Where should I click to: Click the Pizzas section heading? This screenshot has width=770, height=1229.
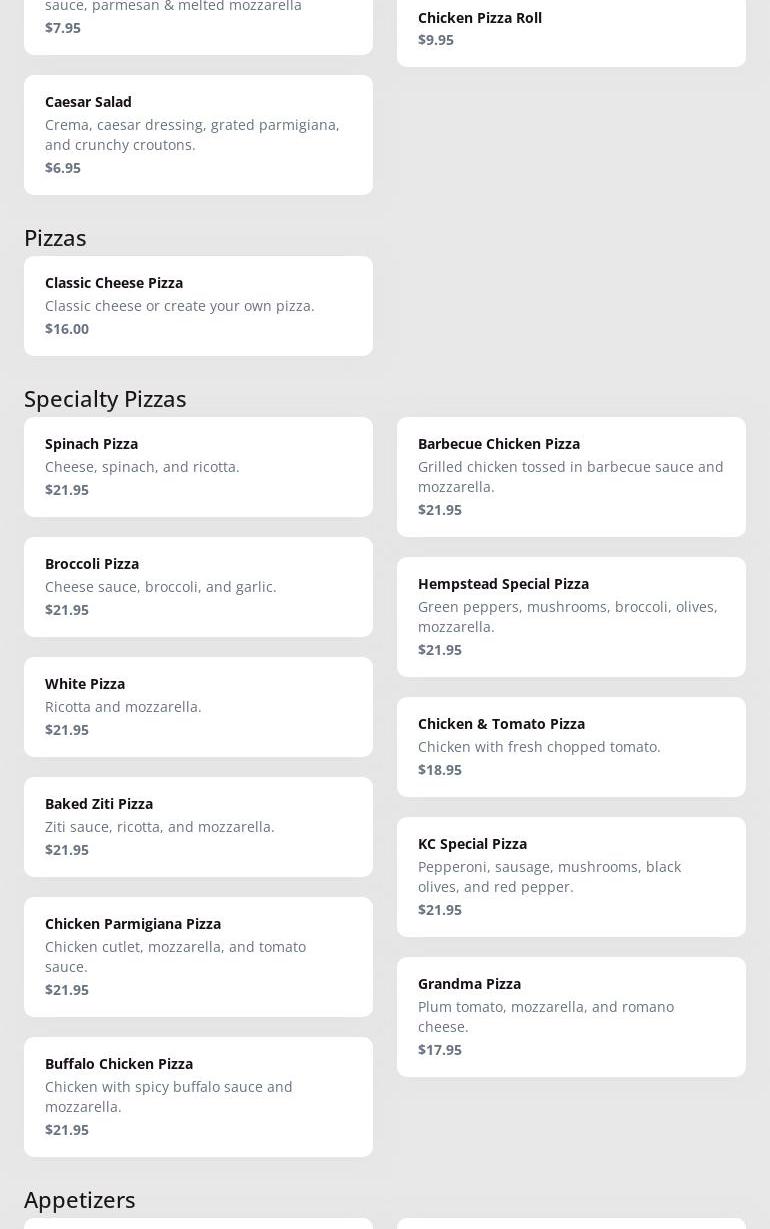(x=55, y=237)
